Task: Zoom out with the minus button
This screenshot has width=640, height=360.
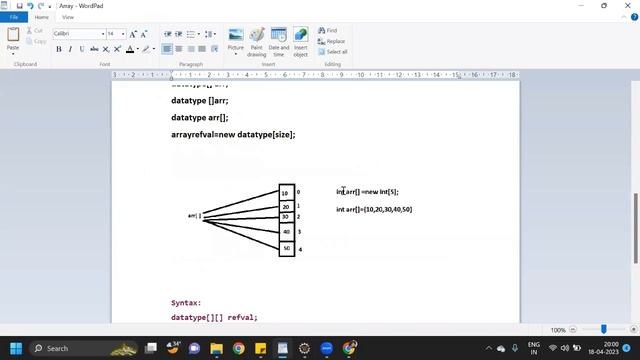Action: [x=573, y=329]
